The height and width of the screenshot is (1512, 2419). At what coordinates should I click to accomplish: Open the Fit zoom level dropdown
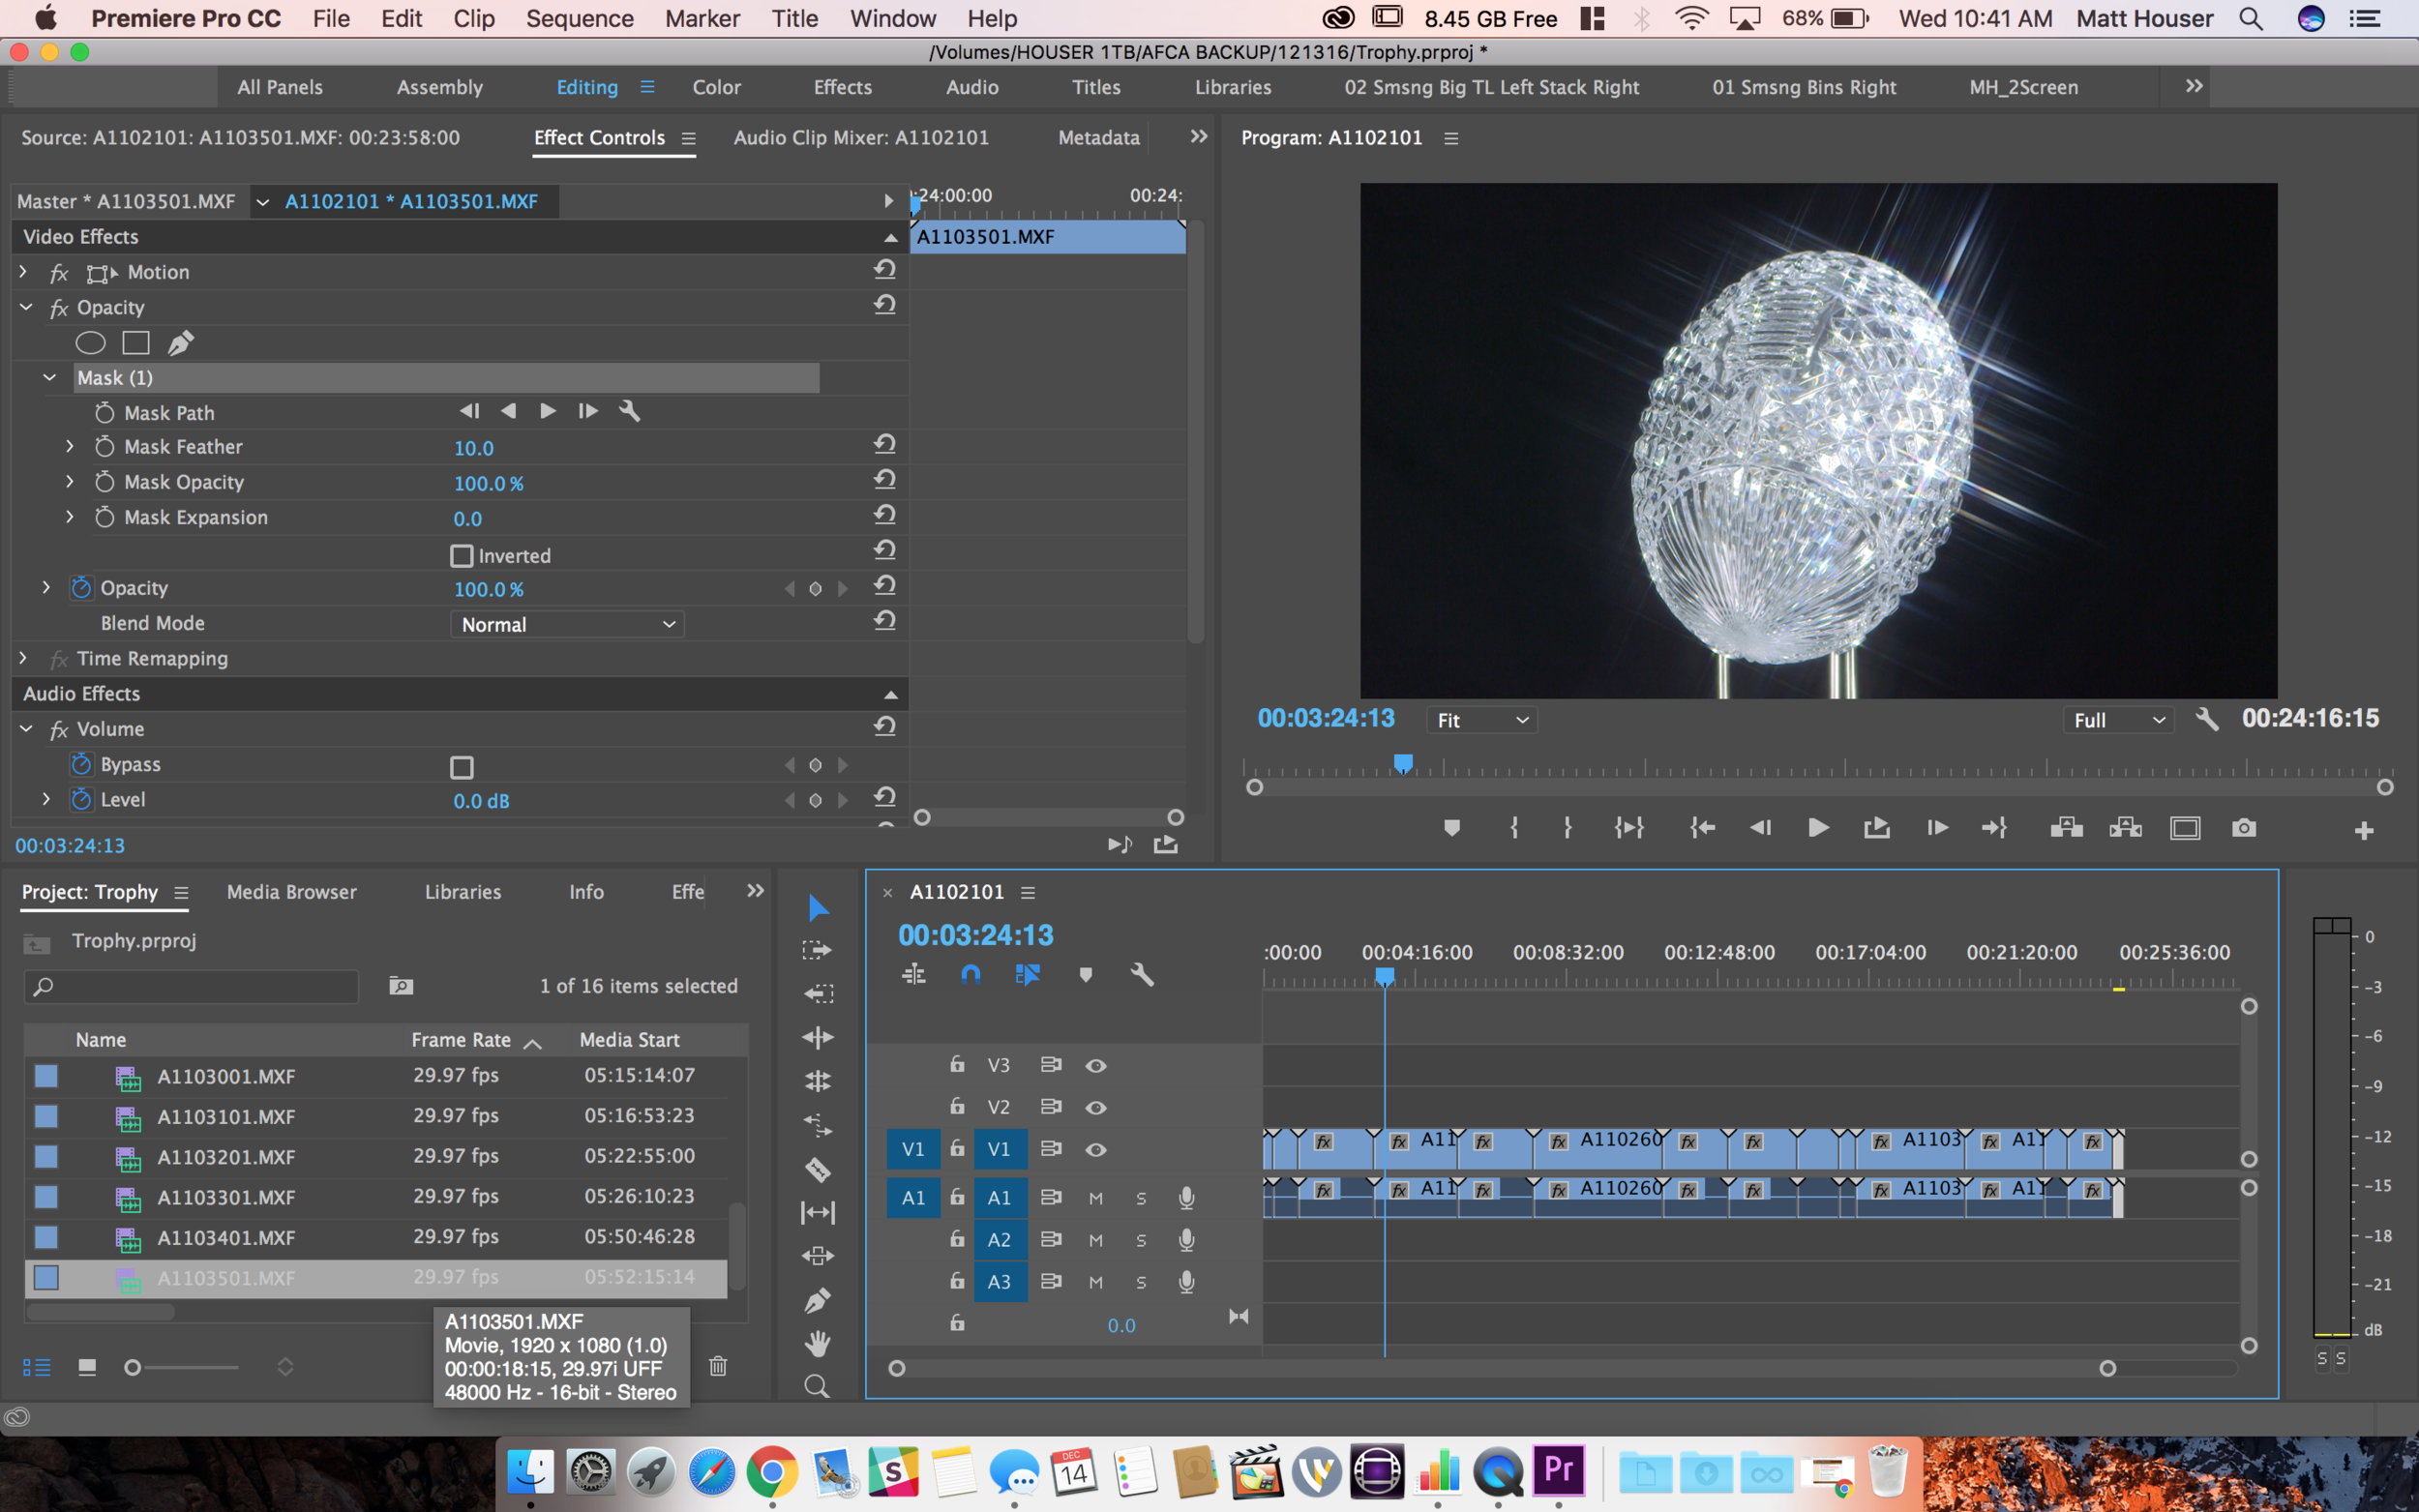(x=1481, y=720)
